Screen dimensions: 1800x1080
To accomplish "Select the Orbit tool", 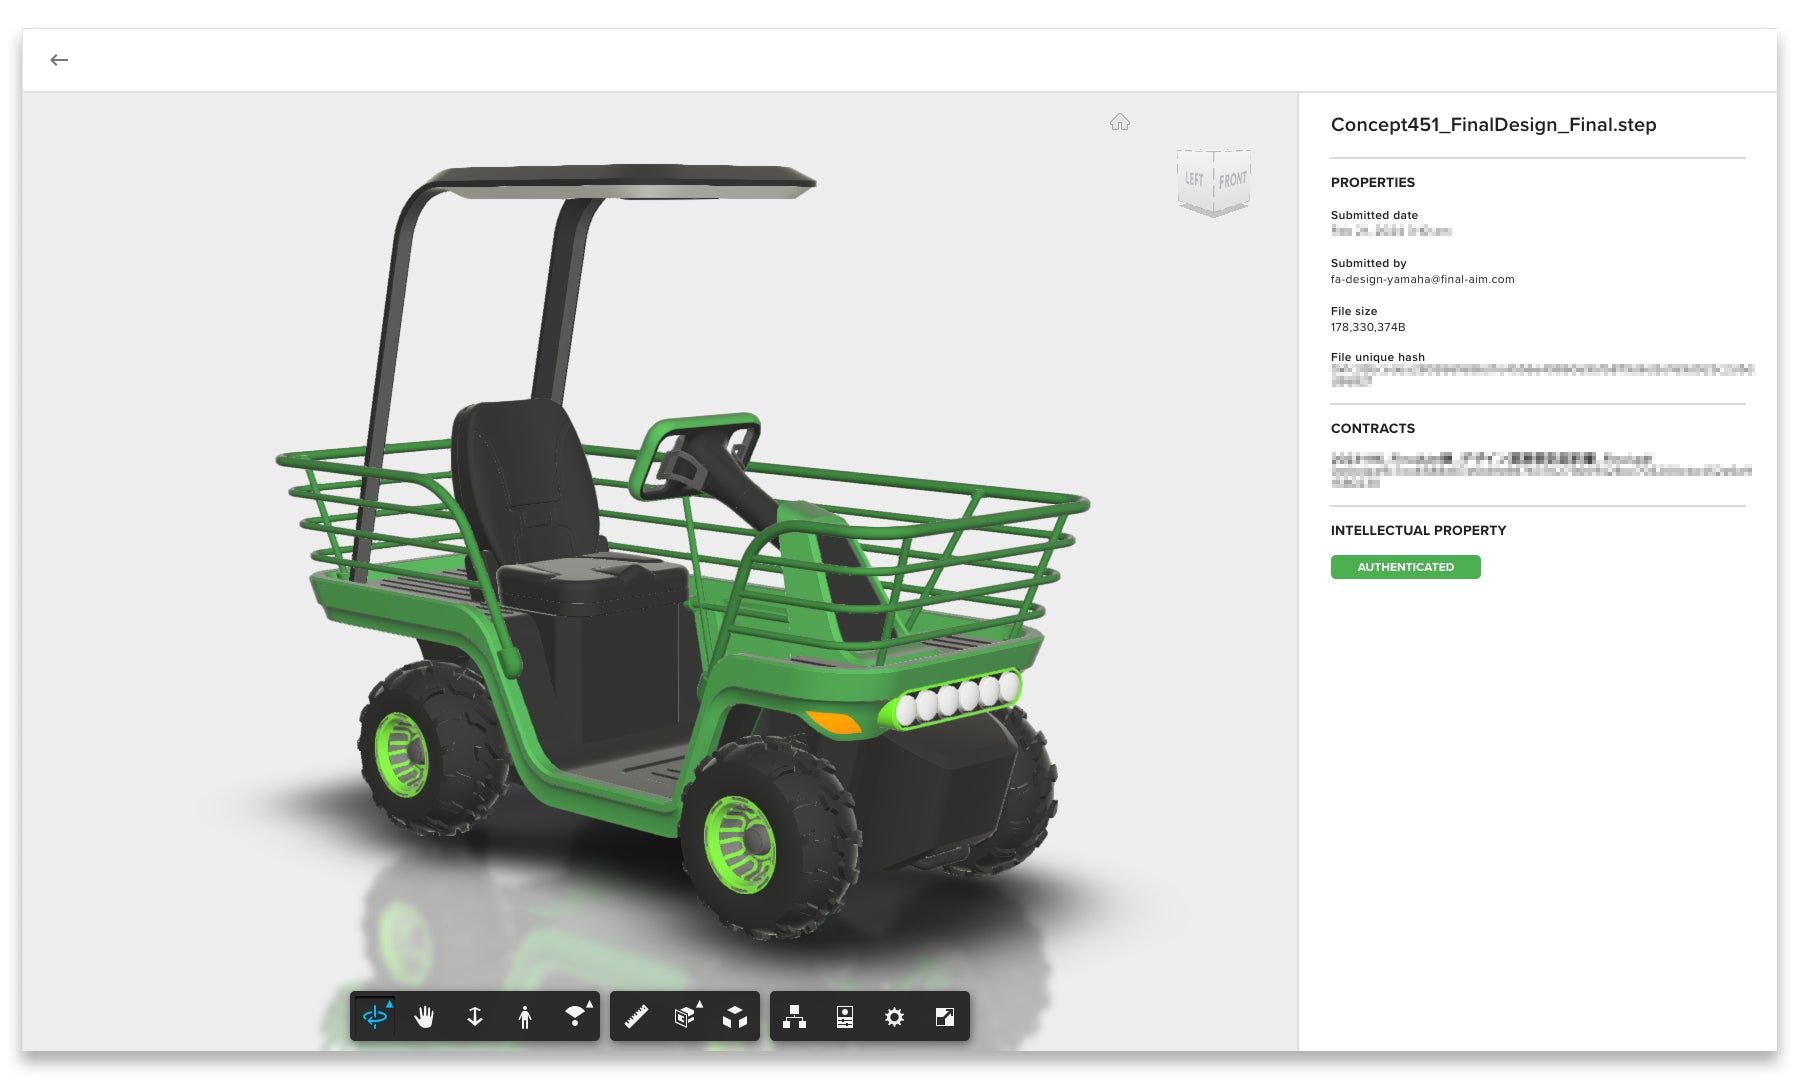I will pos(375,1018).
